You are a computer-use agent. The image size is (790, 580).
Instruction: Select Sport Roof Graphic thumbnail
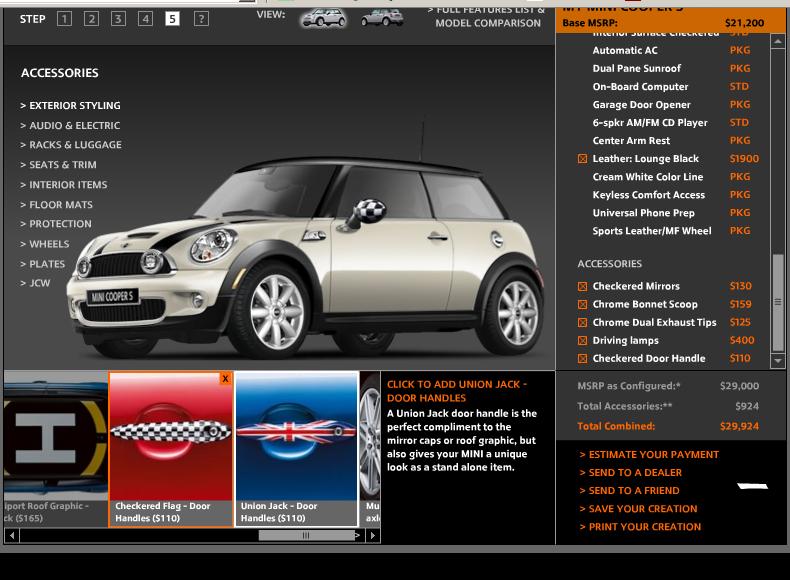55,449
